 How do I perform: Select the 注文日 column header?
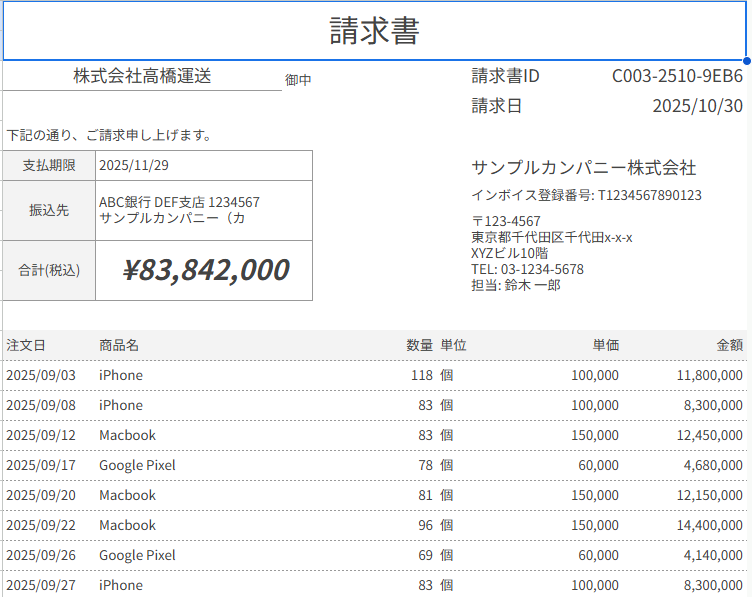coord(26,345)
